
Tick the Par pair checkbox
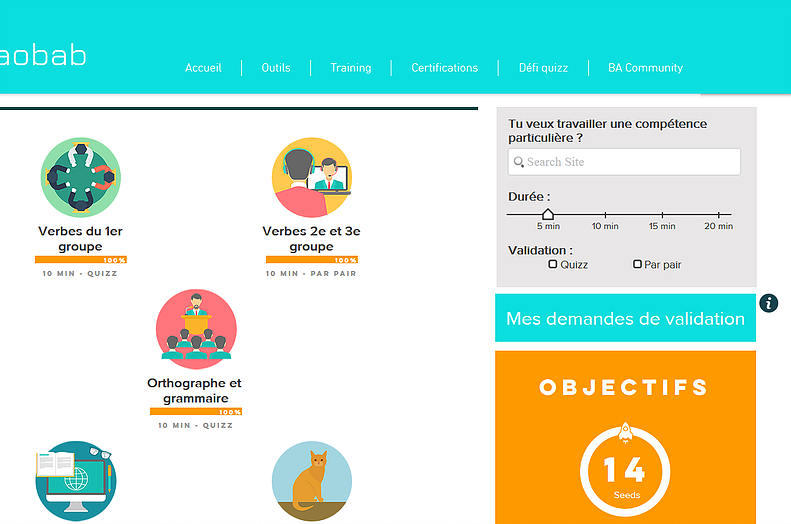pos(637,264)
